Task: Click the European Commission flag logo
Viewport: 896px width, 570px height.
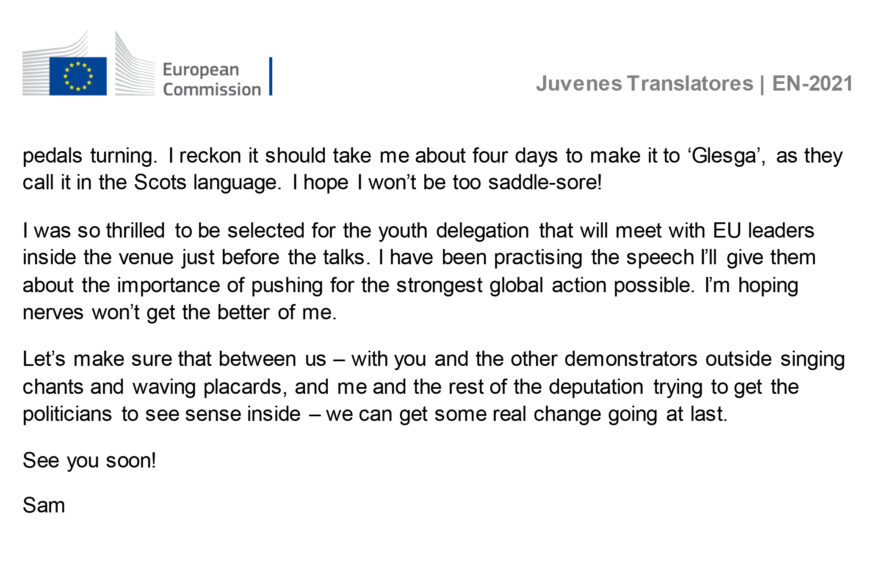Action: 78,76
